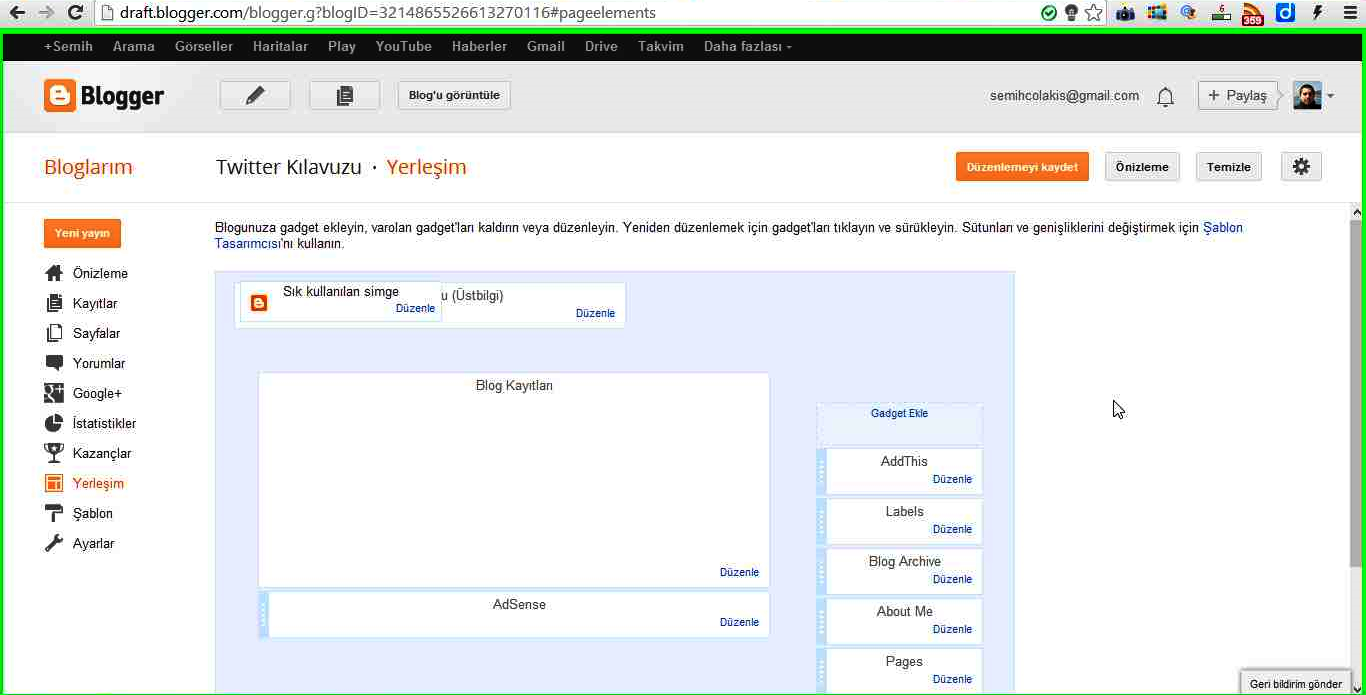
Task: Open Haritalar in the Google bar
Action: (x=281, y=46)
